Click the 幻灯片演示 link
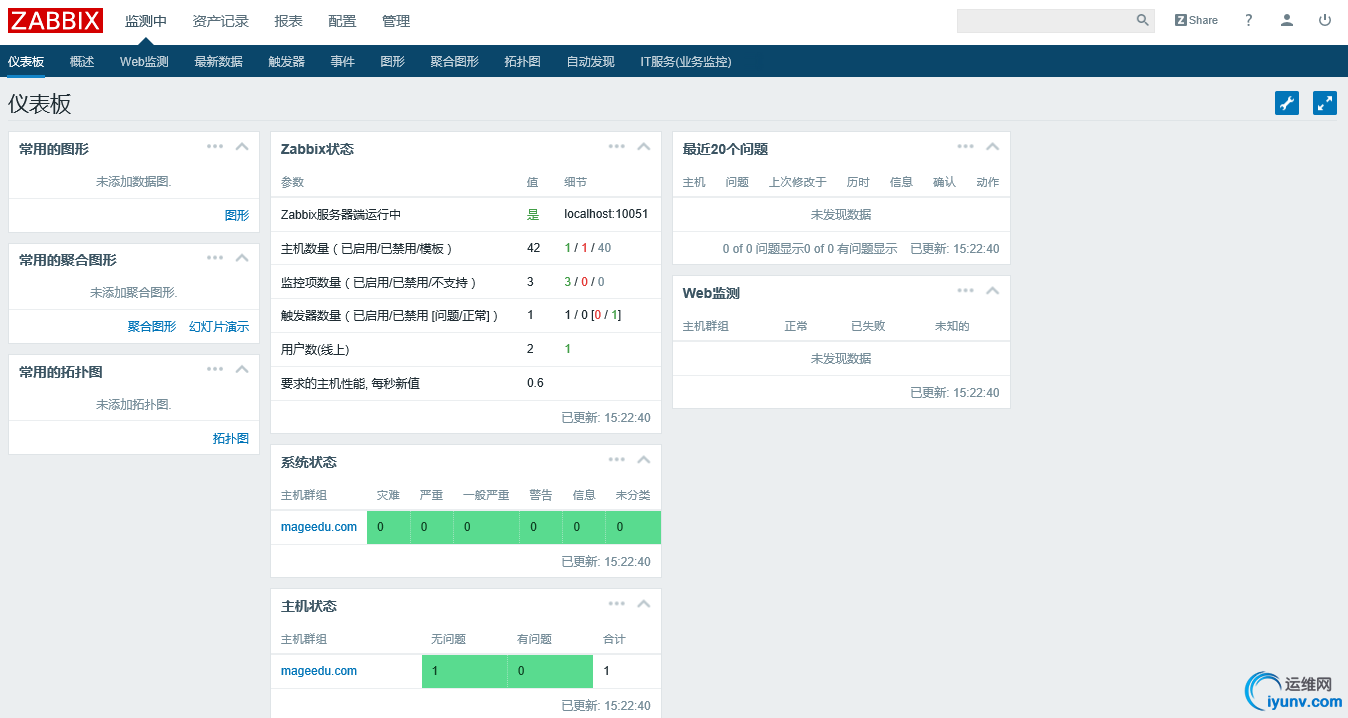 tap(219, 327)
